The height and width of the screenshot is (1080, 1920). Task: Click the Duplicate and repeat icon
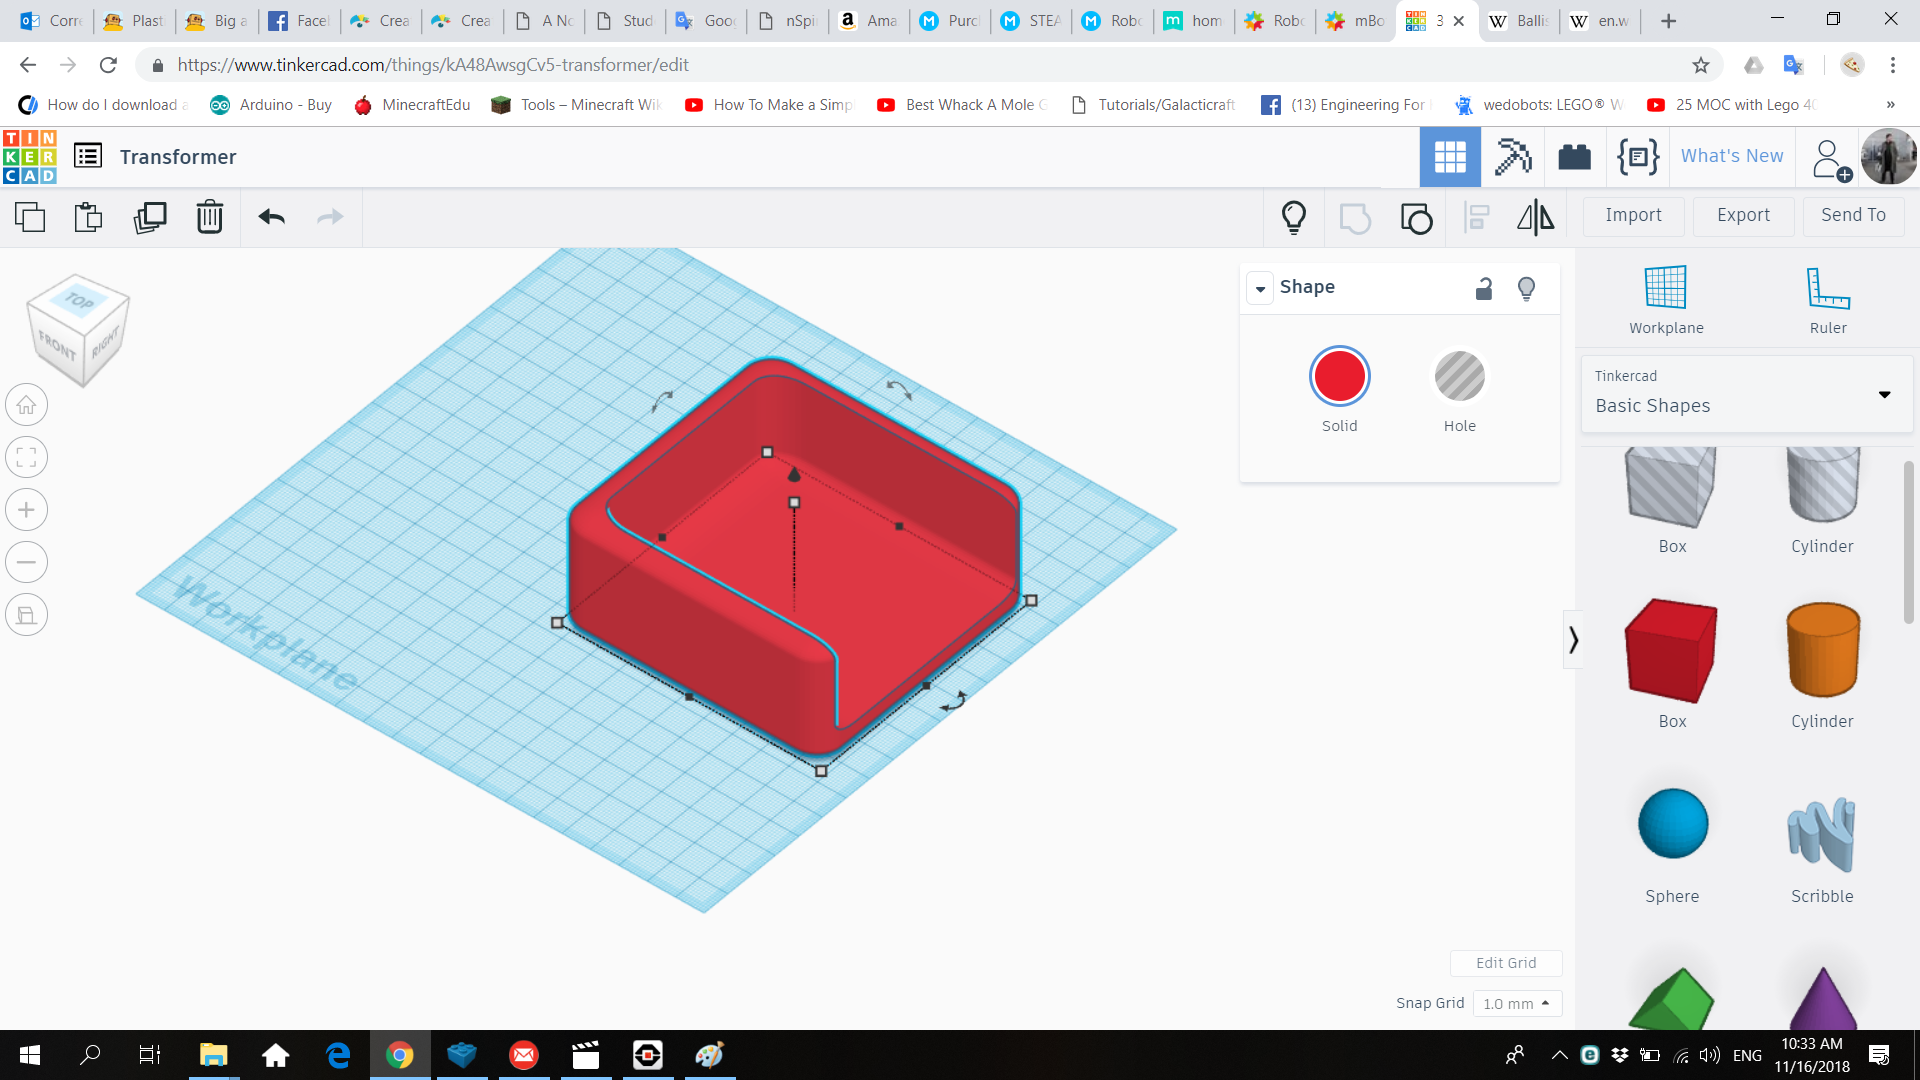pos(150,217)
